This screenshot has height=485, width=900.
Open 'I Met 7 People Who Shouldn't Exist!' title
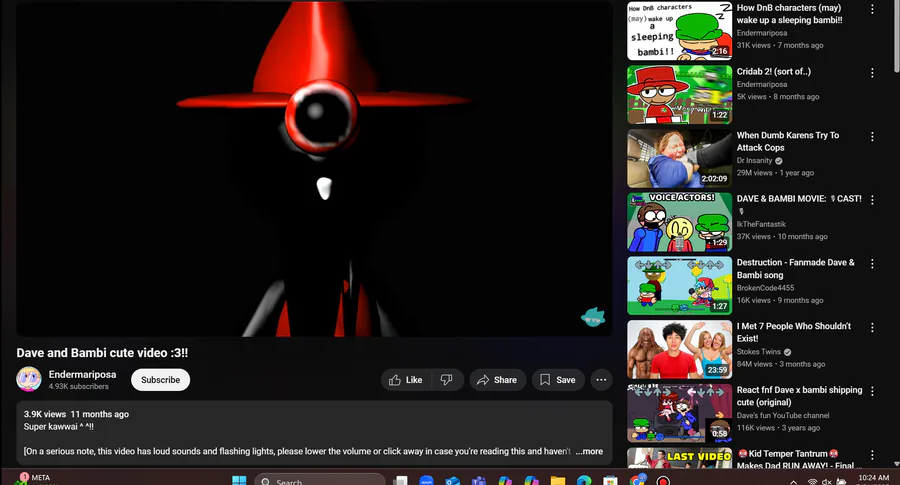[794, 332]
